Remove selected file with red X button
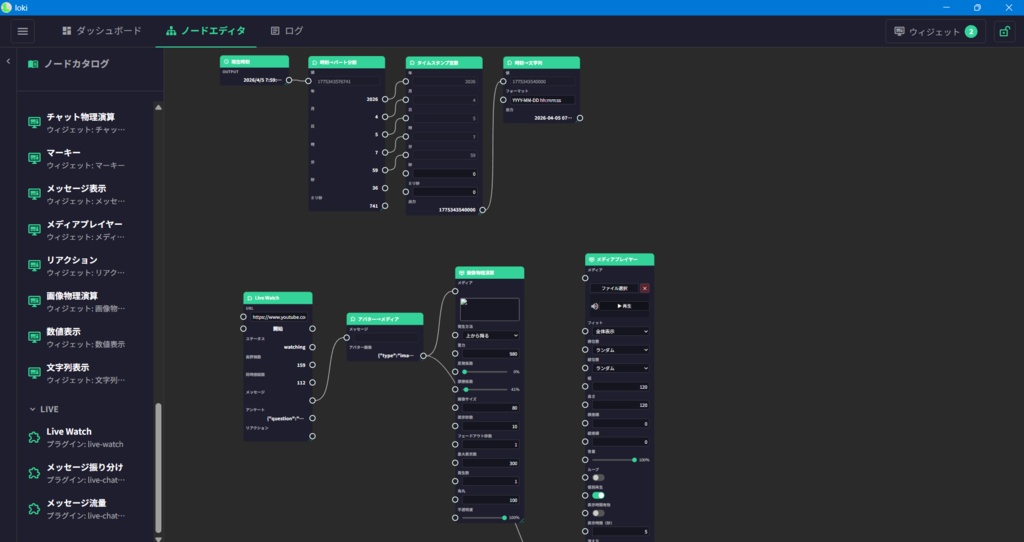This screenshot has height=542, width=1024. point(645,288)
